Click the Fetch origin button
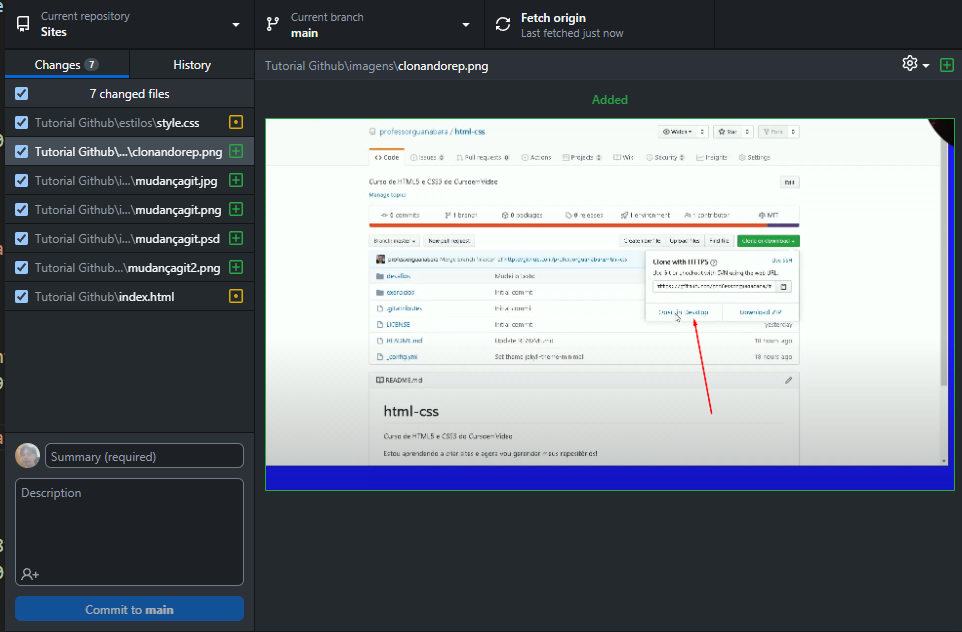Viewport: 962px width, 632px height. (599, 25)
